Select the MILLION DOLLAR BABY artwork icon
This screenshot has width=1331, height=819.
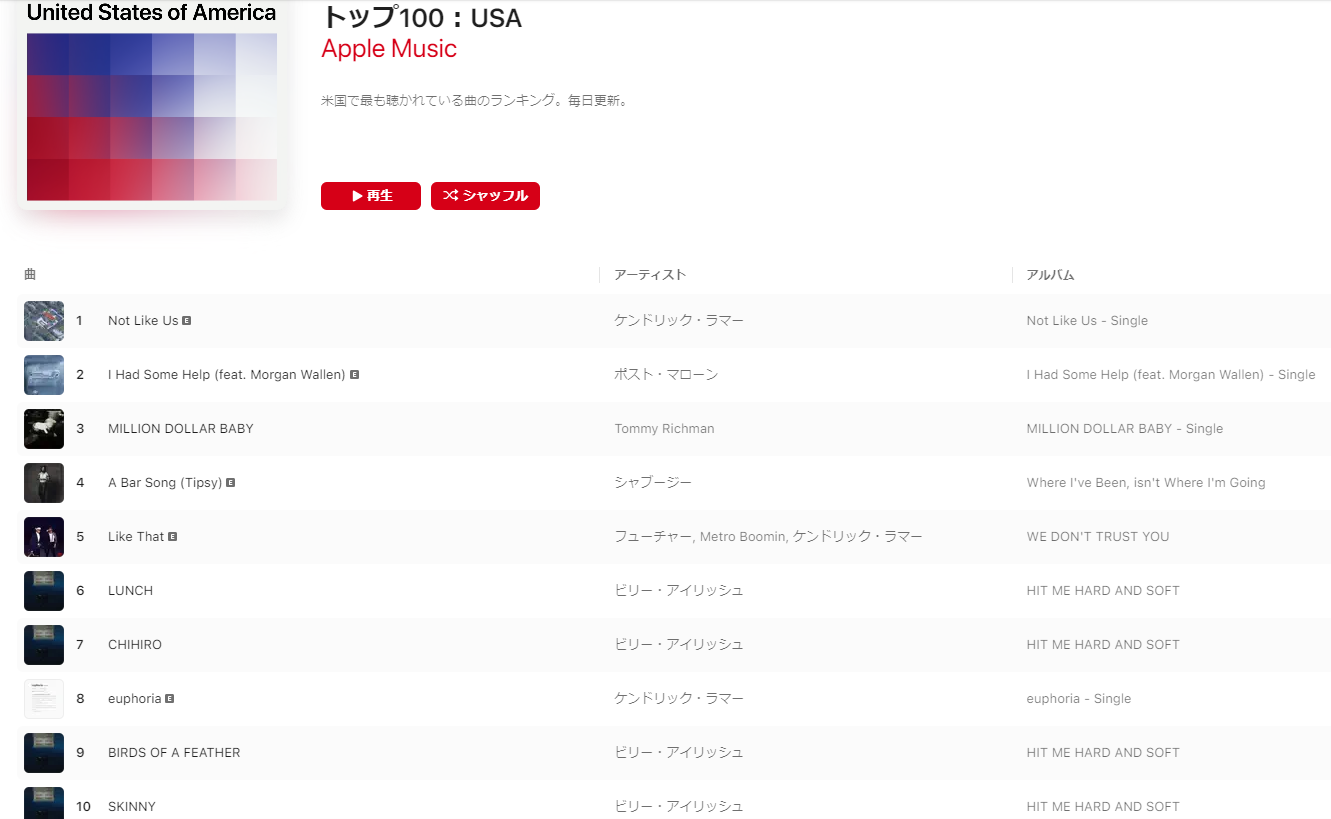(44, 429)
